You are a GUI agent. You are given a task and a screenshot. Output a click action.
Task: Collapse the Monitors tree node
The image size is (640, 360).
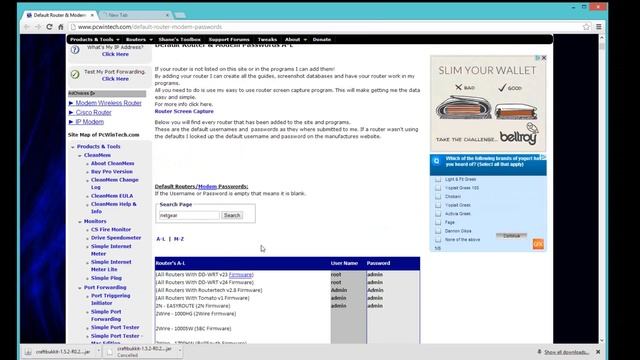80,222
